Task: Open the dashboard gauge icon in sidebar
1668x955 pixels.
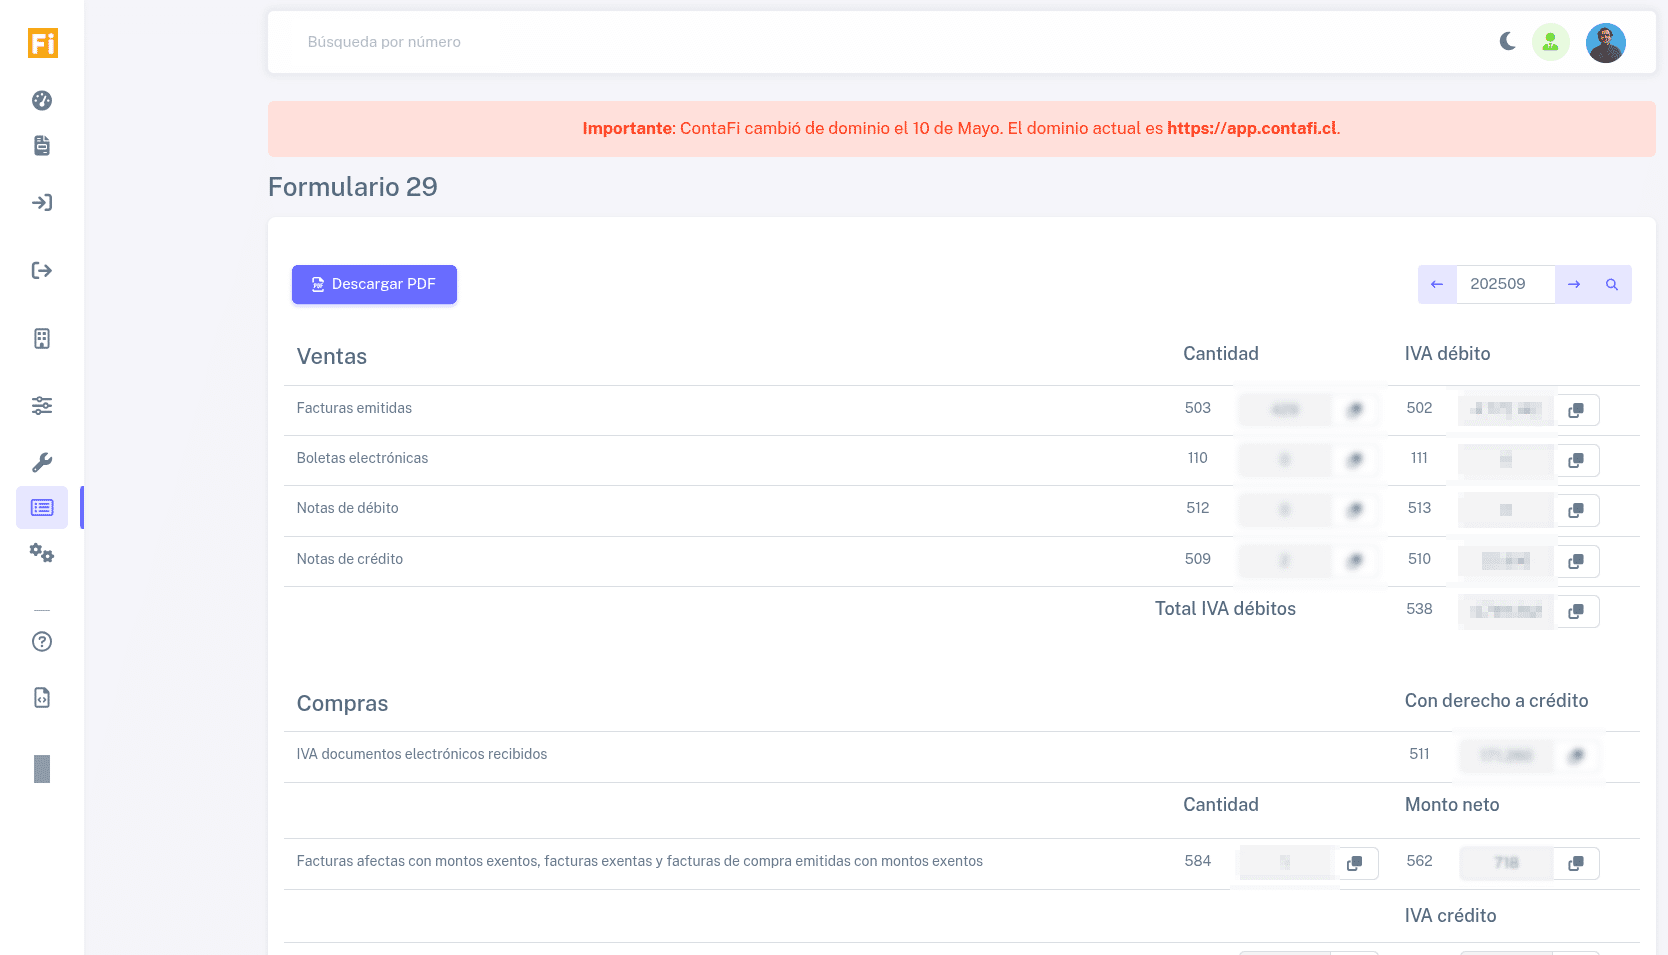Action: 42,100
